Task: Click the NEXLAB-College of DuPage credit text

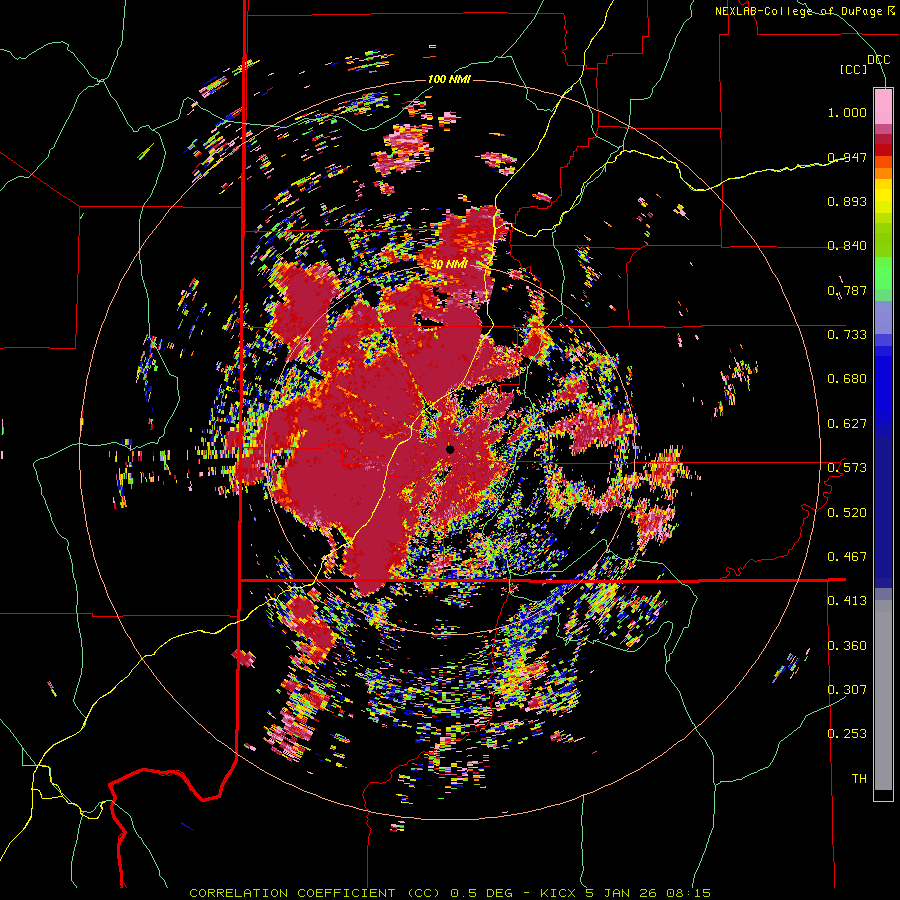Action: pyautogui.click(x=804, y=11)
